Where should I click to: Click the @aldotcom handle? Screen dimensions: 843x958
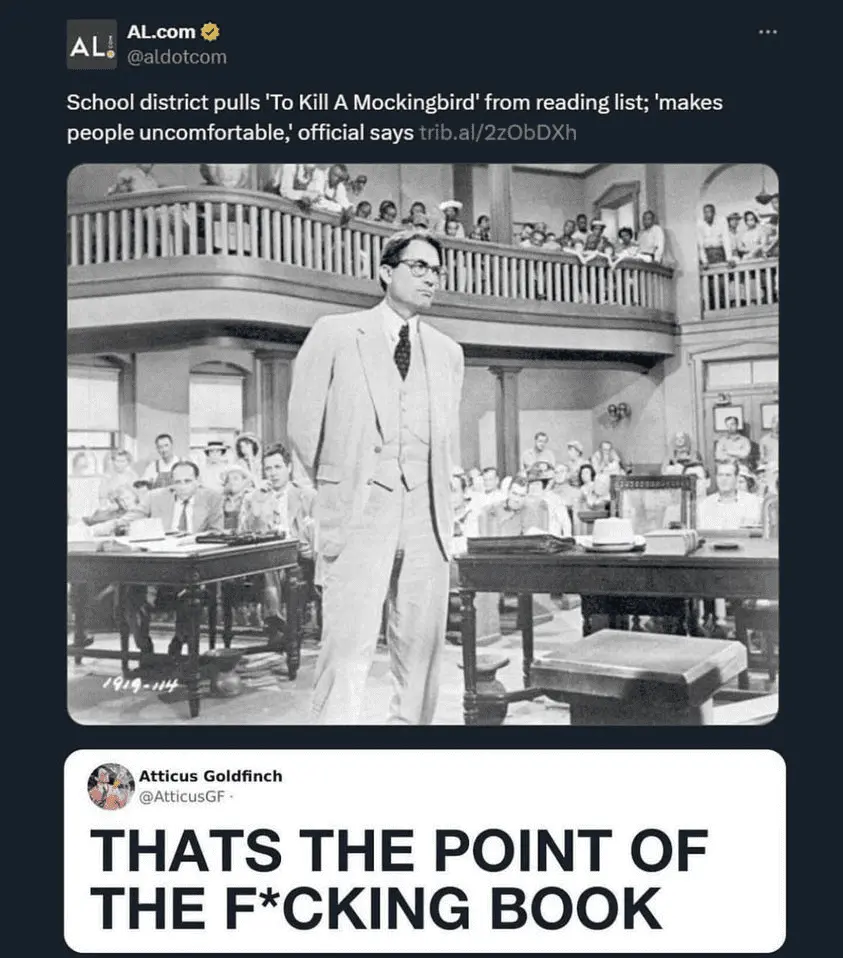(177, 57)
